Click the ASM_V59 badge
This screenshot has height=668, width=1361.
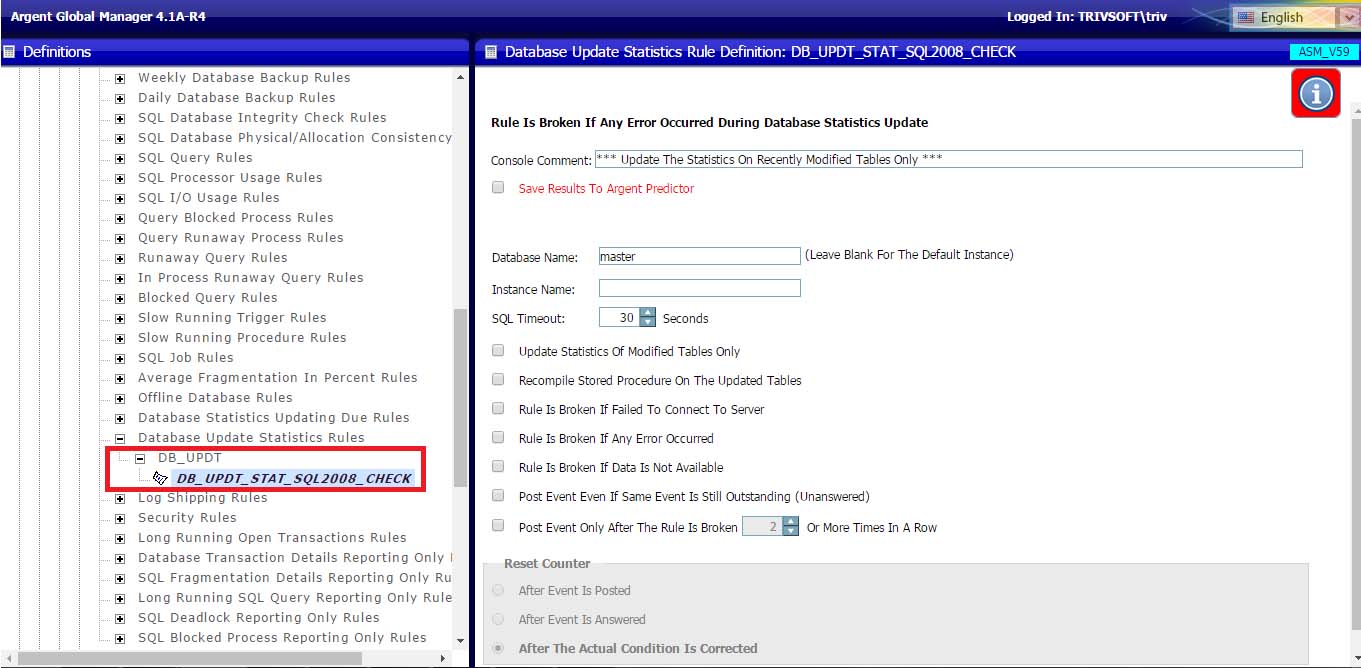coord(1323,52)
